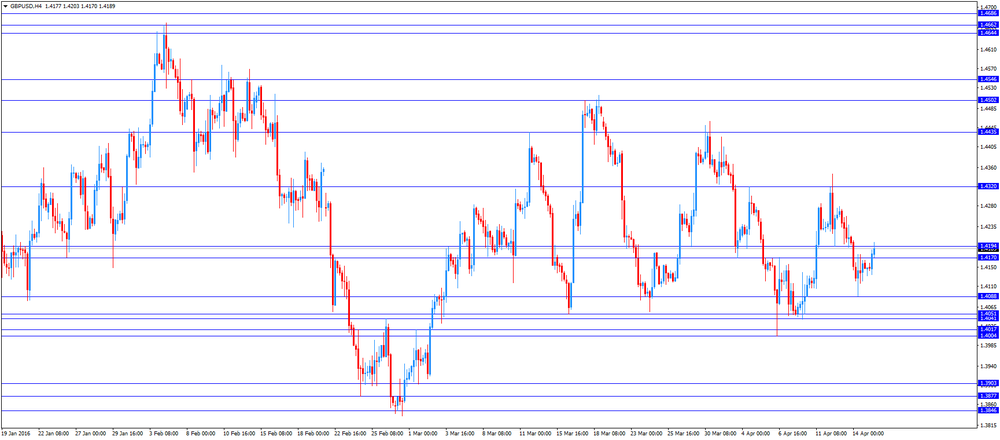Select the 1.3903 level price label

pyautogui.click(x=987, y=383)
